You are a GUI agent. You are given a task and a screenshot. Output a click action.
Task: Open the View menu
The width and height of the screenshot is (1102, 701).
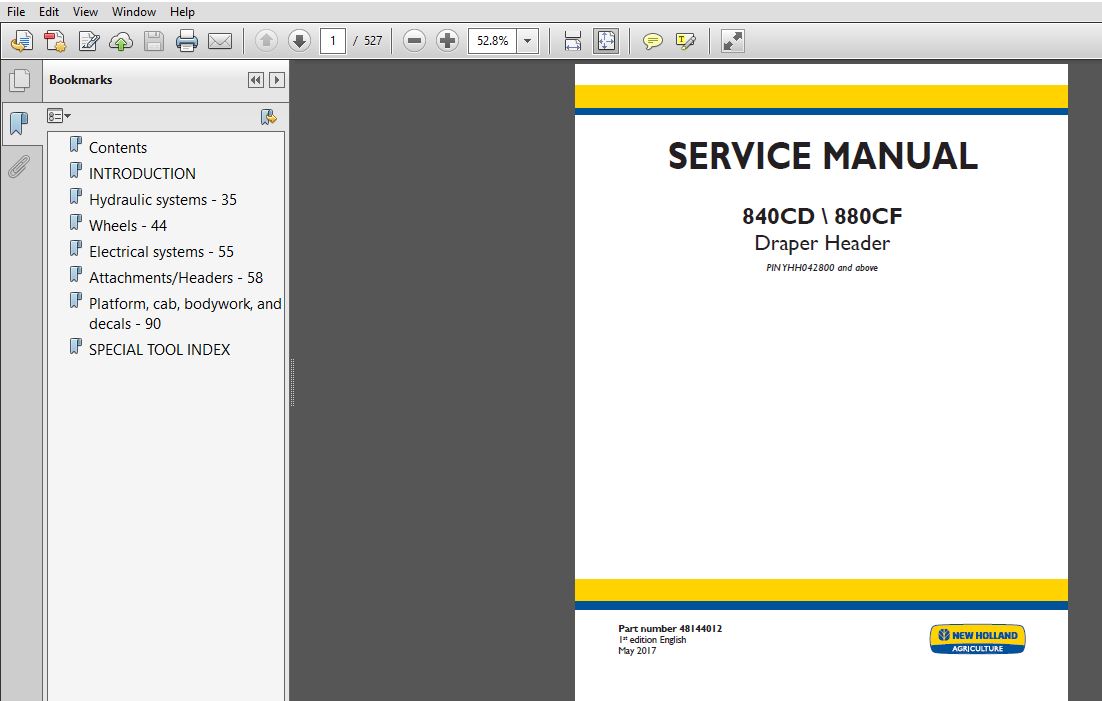[x=85, y=12]
